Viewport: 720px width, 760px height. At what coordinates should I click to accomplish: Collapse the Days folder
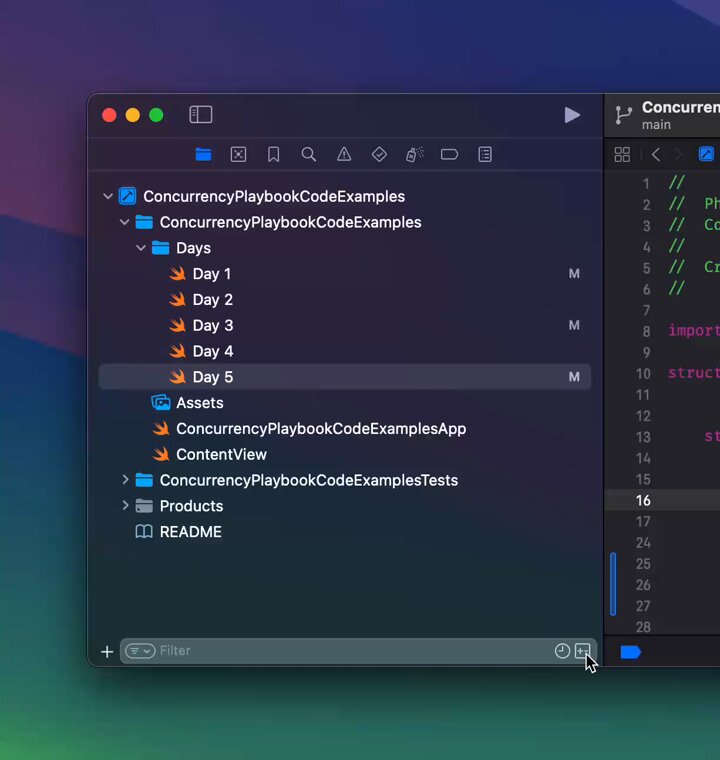(141, 248)
